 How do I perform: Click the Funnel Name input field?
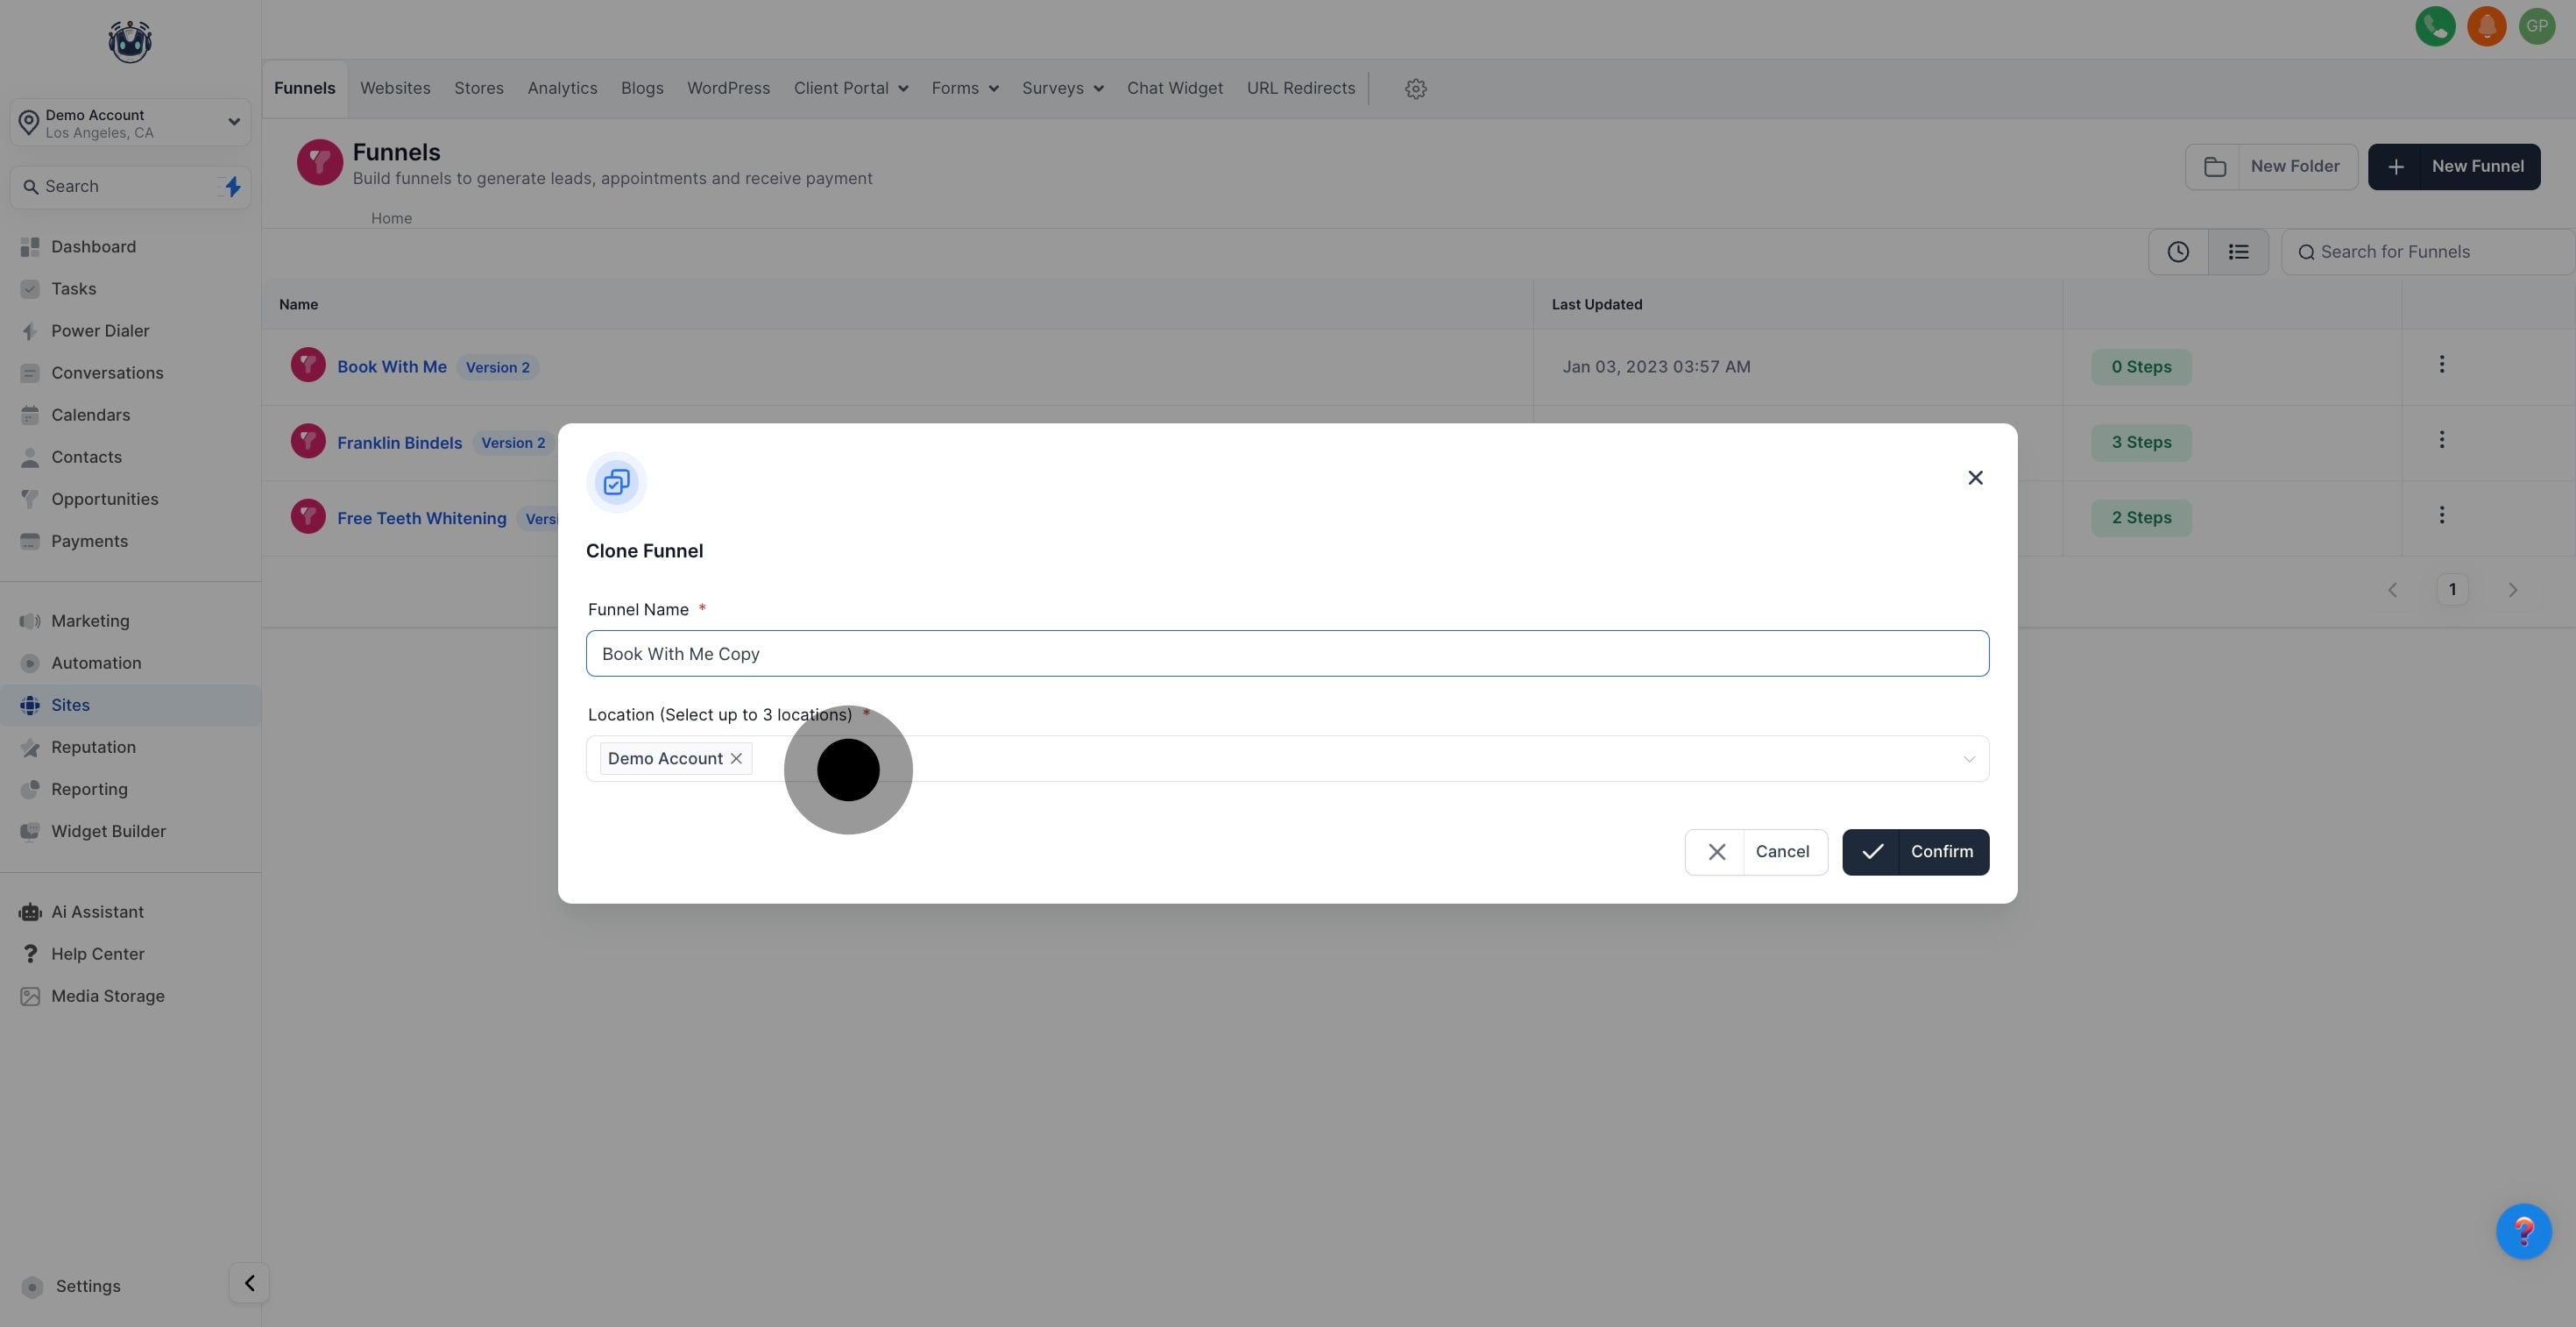click(1287, 654)
